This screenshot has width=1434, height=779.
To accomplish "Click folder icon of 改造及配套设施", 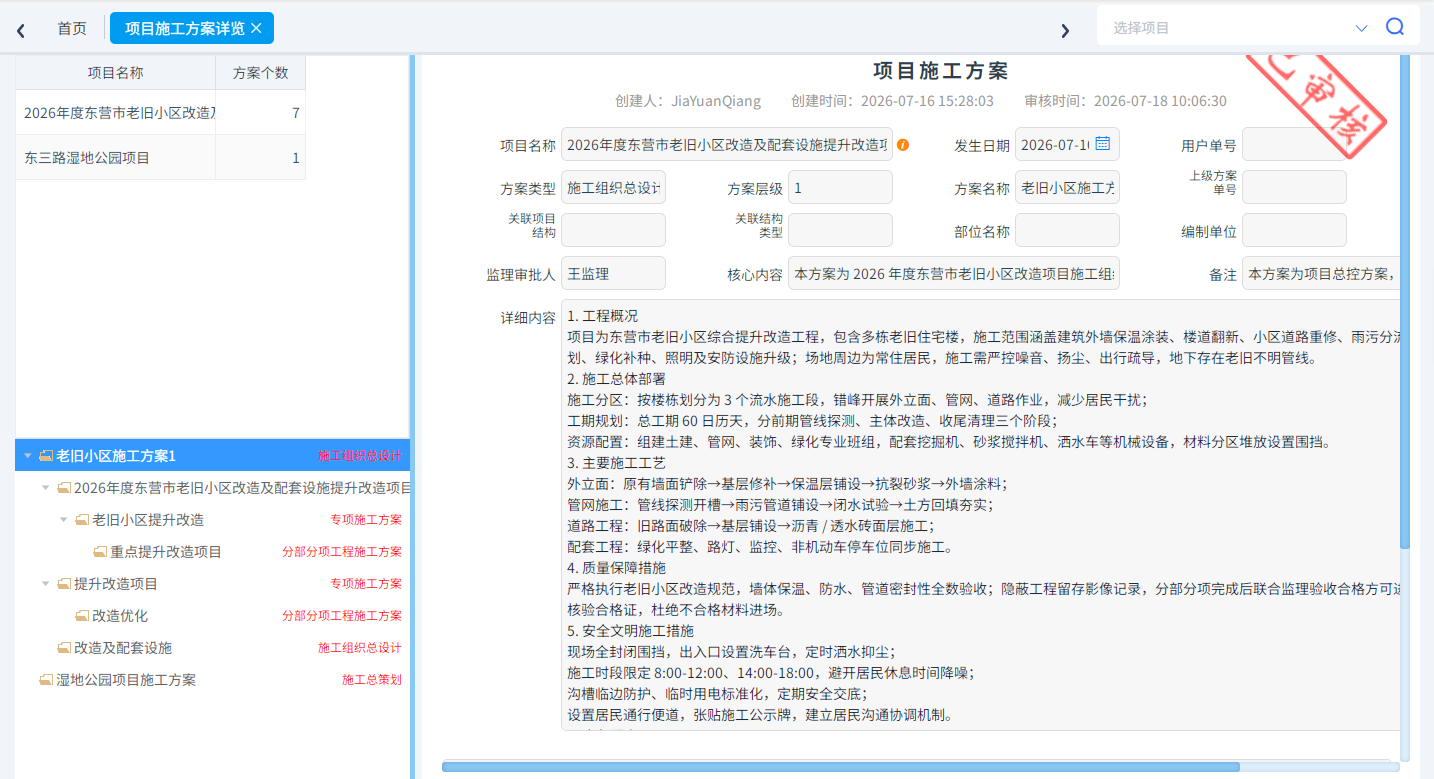I will [64, 648].
